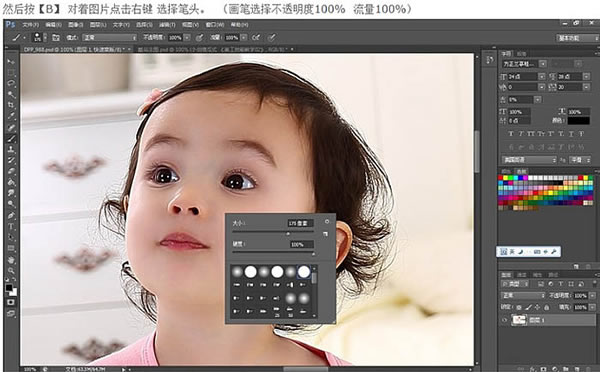Choose the hard round brush preset
This screenshot has height=372, width=600.
pos(250,272)
